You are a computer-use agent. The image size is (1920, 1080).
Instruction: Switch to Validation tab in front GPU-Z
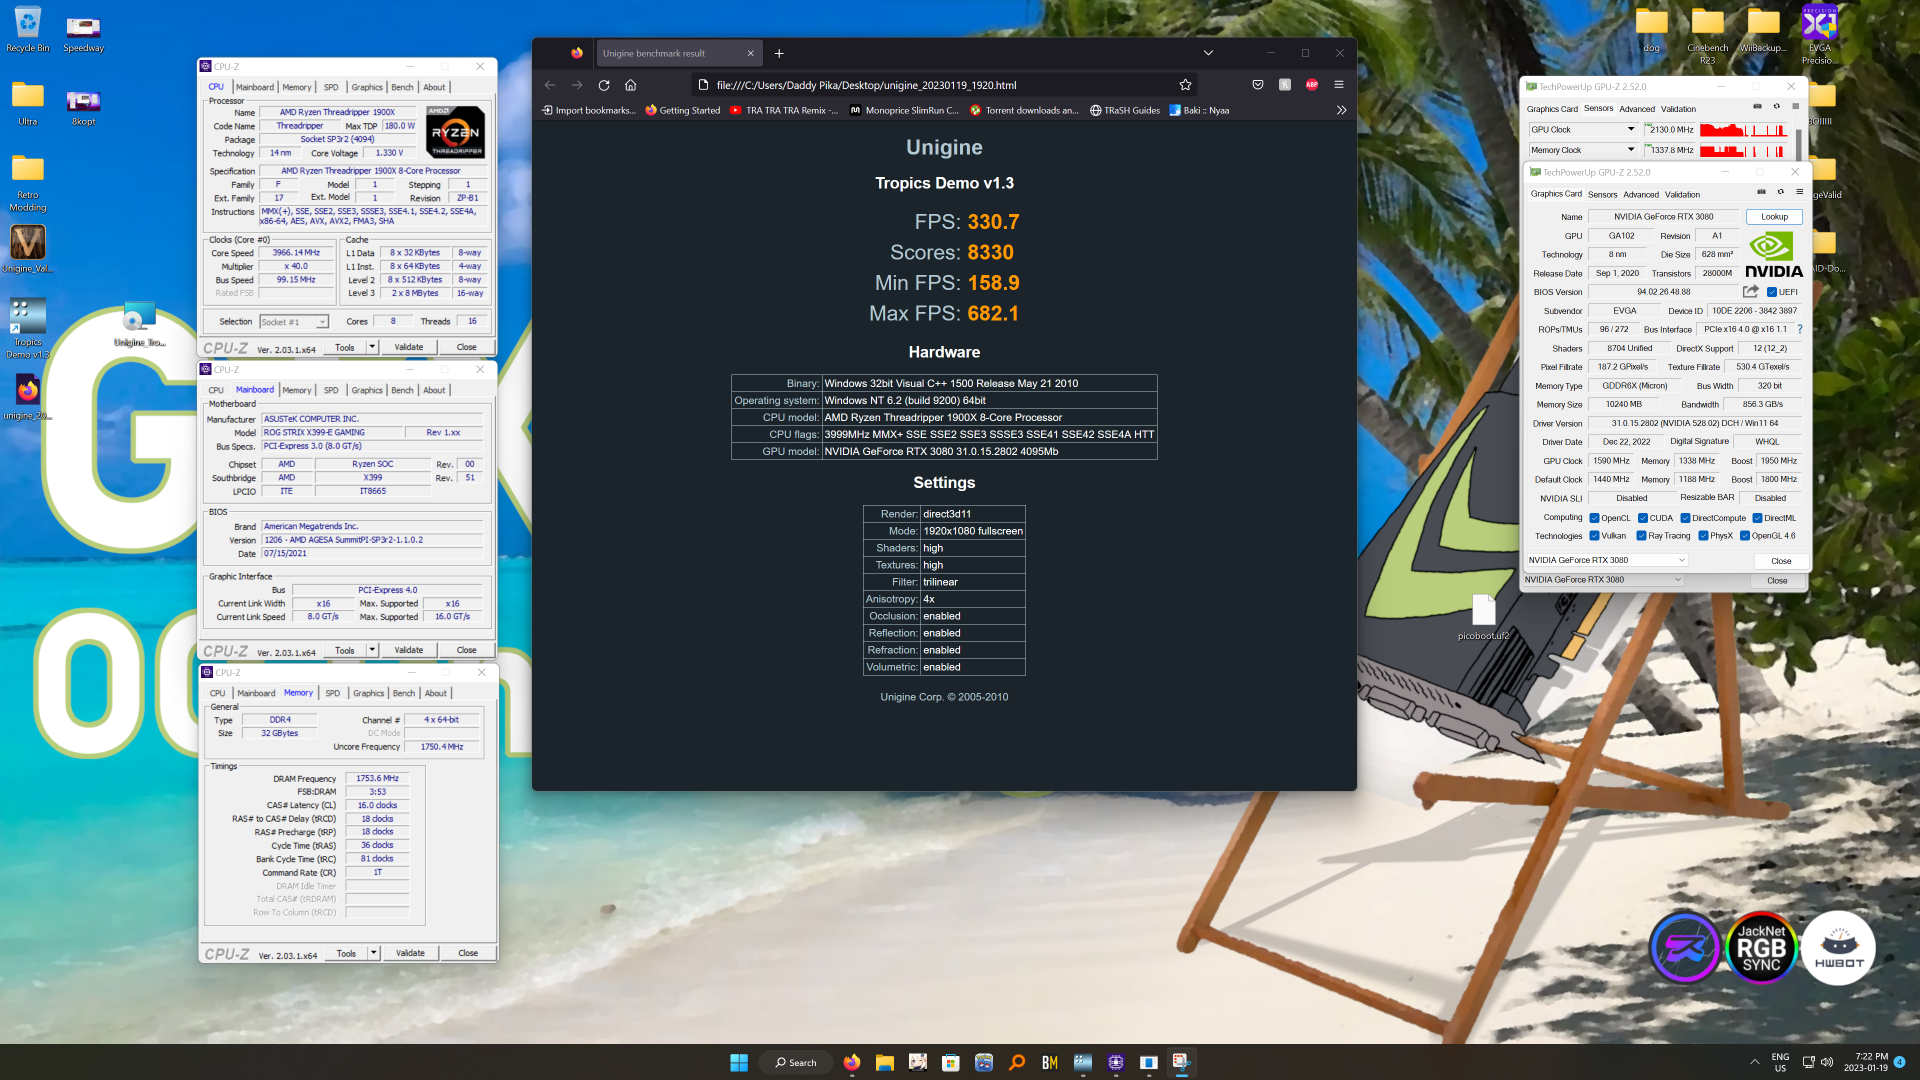click(1682, 194)
